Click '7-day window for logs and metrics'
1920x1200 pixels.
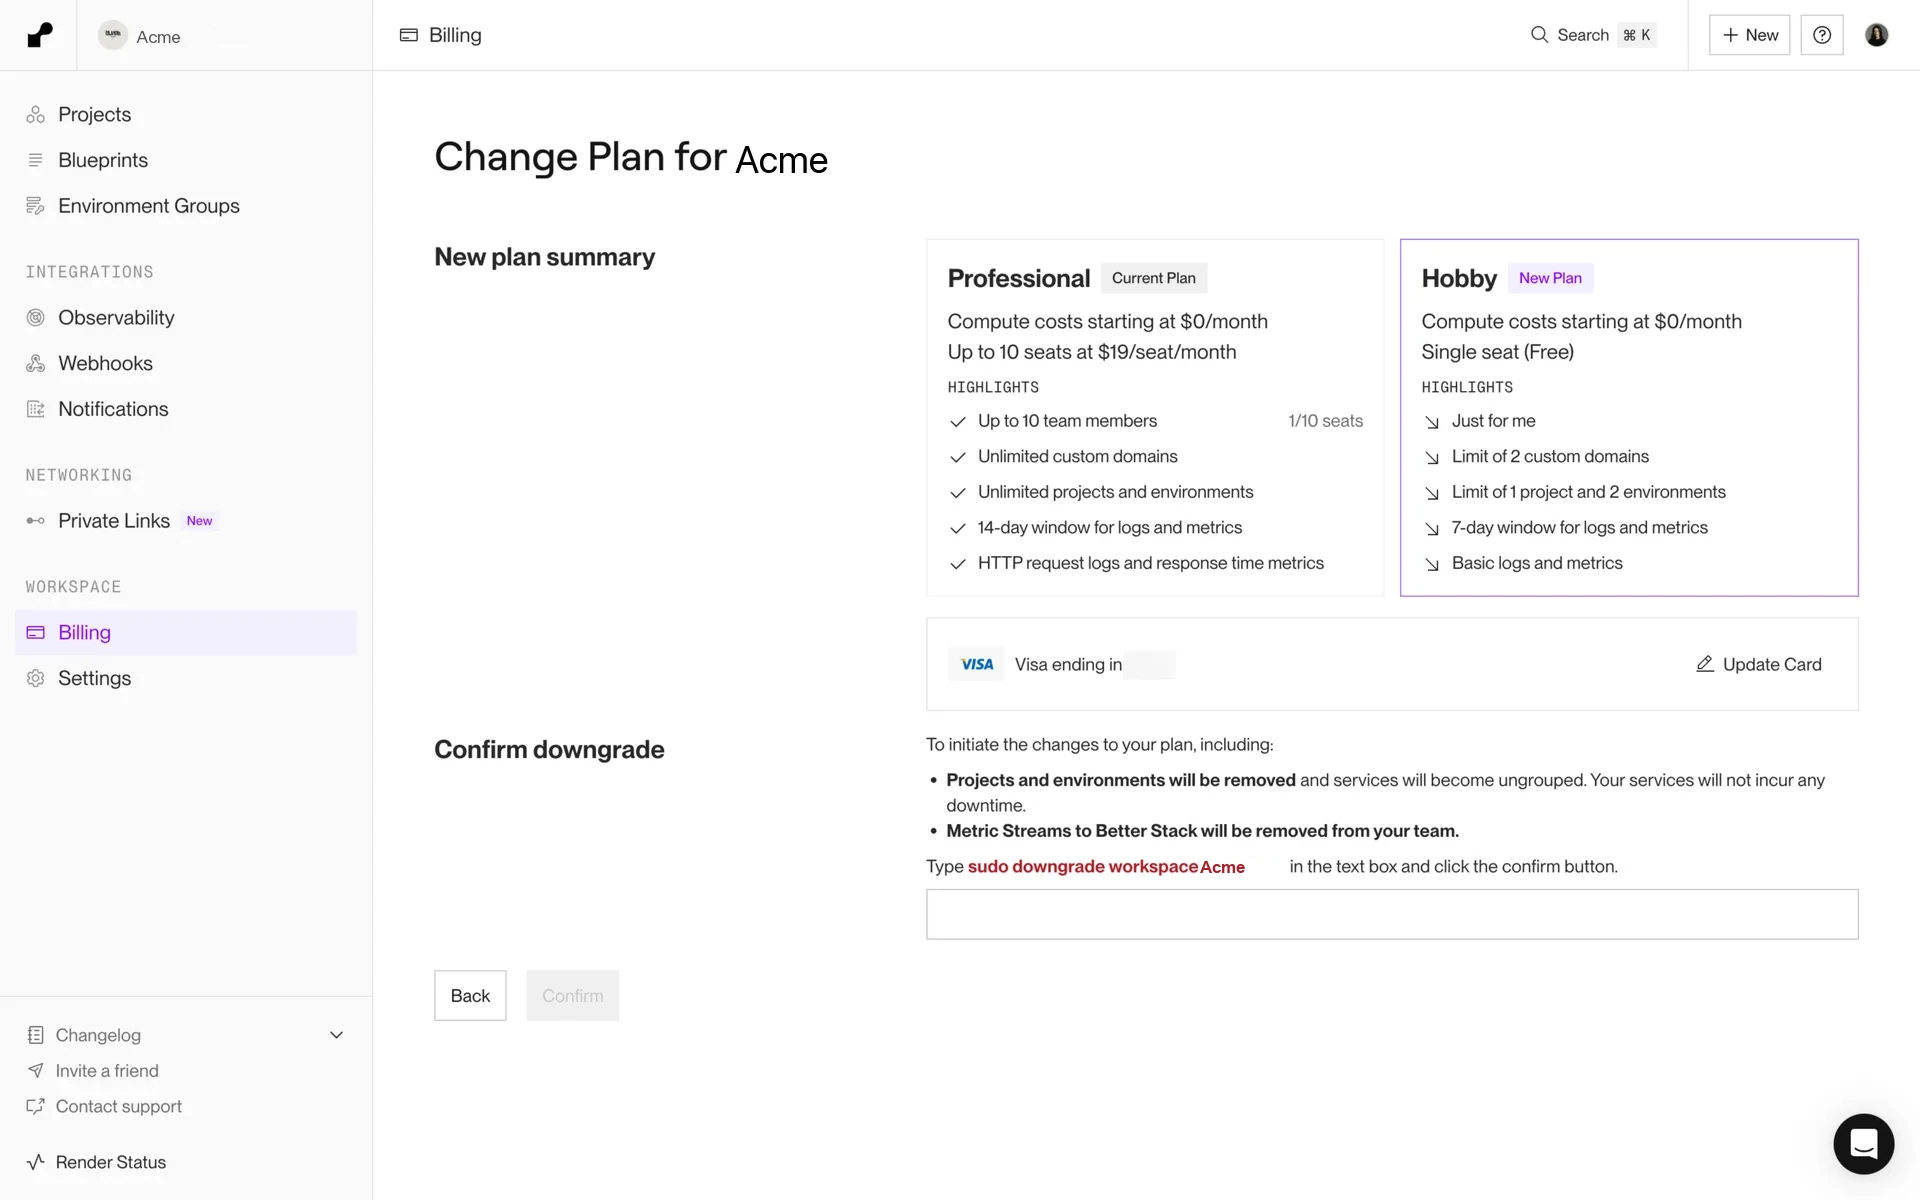tap(1579, 528)
